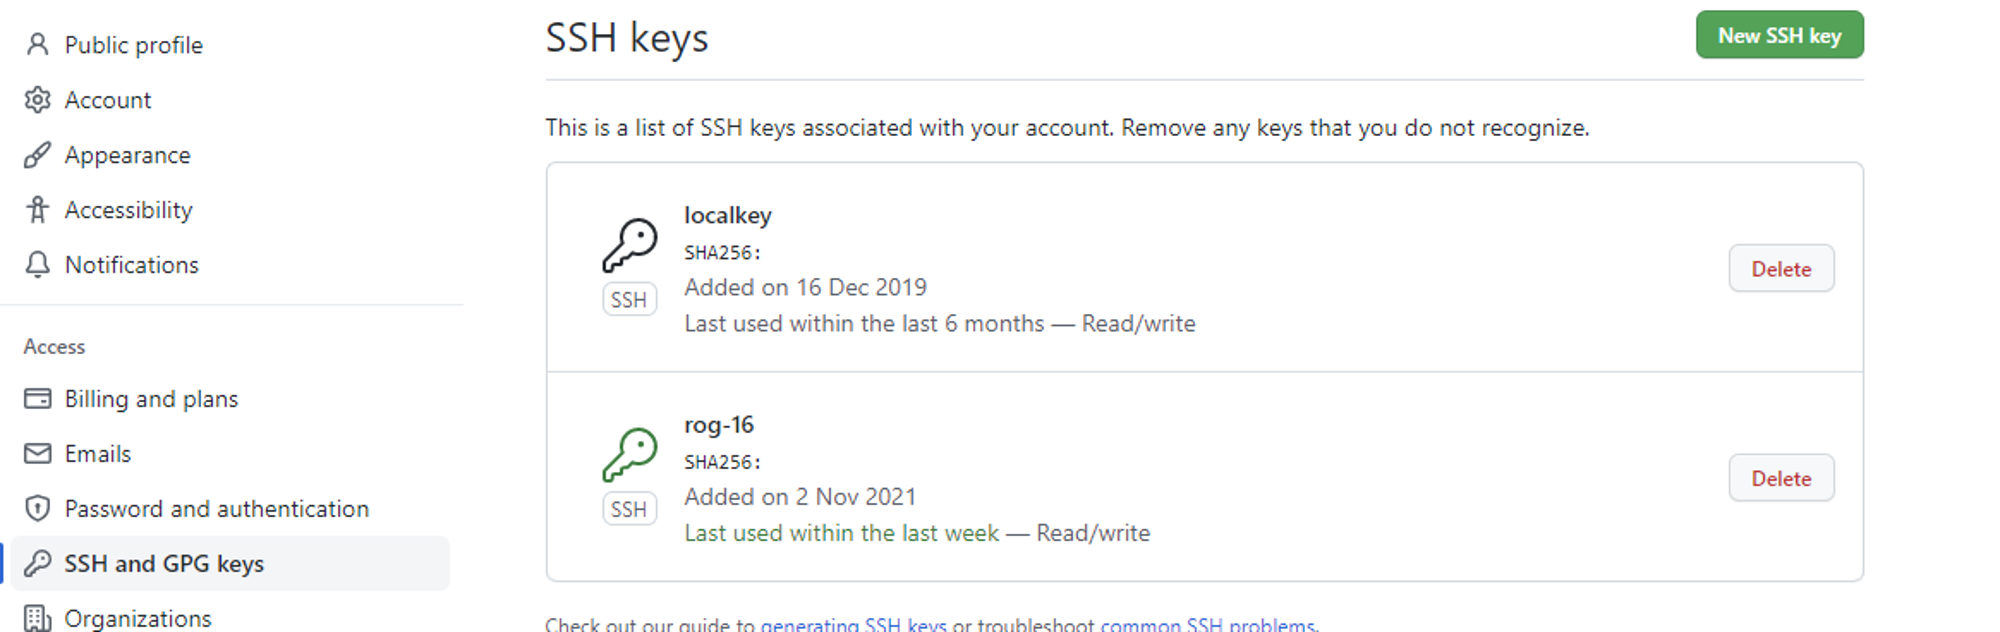
Task: Click the green key icon for rog-16
Action: click(630, 455)
